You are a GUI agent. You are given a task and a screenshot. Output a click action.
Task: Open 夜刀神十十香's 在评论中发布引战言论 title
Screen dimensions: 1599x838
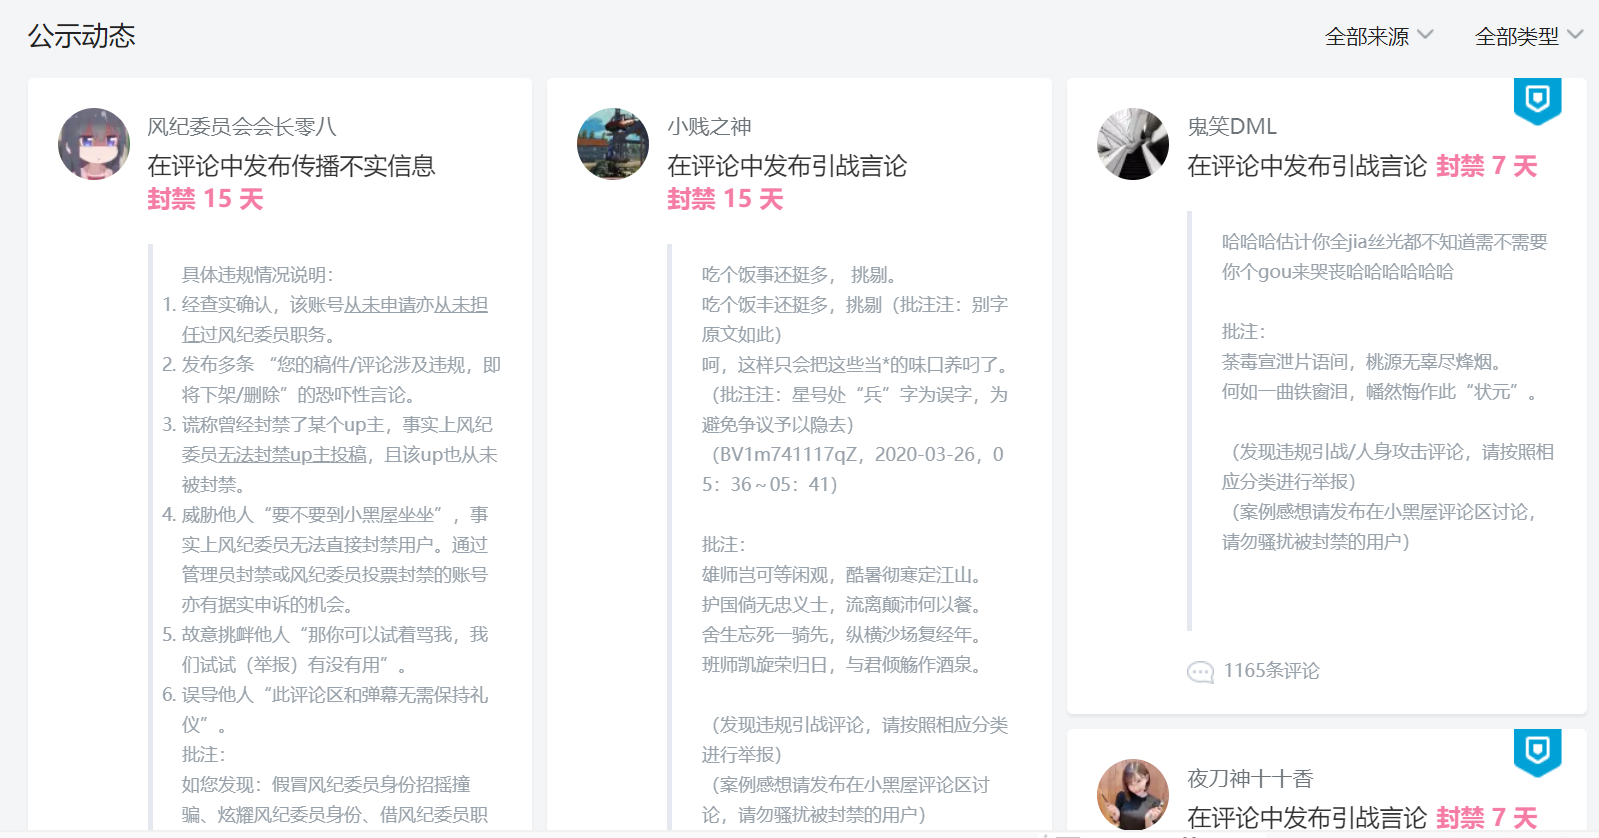point(1307,818)
